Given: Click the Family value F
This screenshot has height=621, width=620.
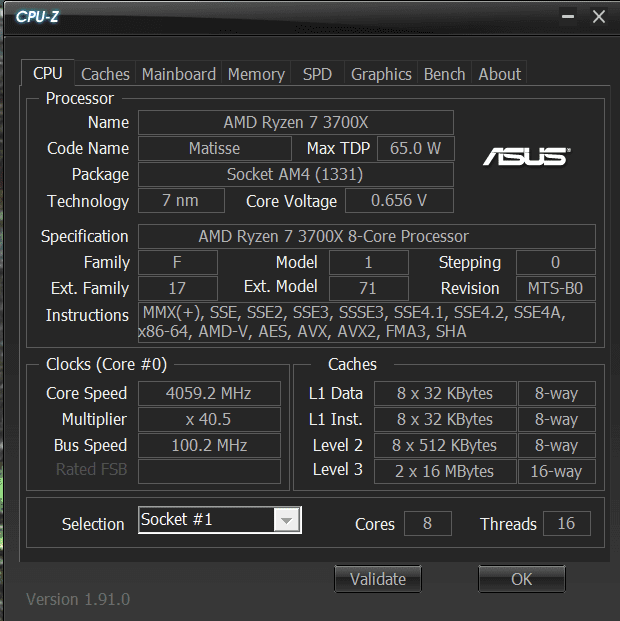Looking at the screenshot, I should tap(178, 262).
